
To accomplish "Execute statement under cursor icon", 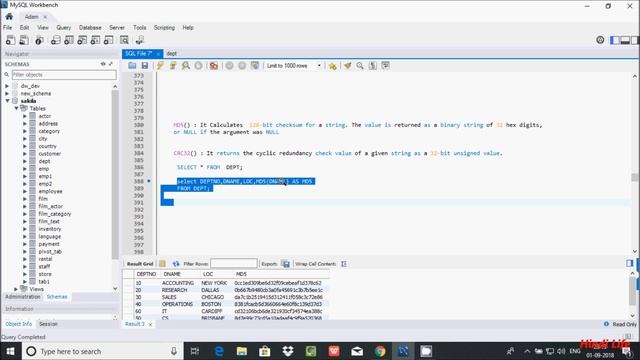I will 173,66.
